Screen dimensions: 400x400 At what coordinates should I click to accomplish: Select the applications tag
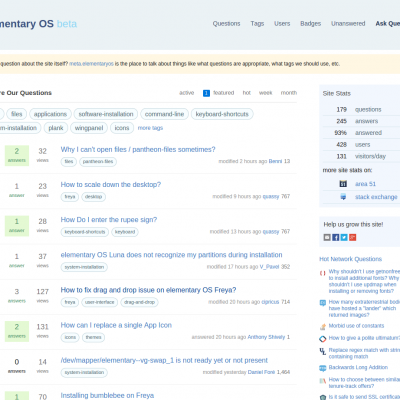click(x=50, y=114)
